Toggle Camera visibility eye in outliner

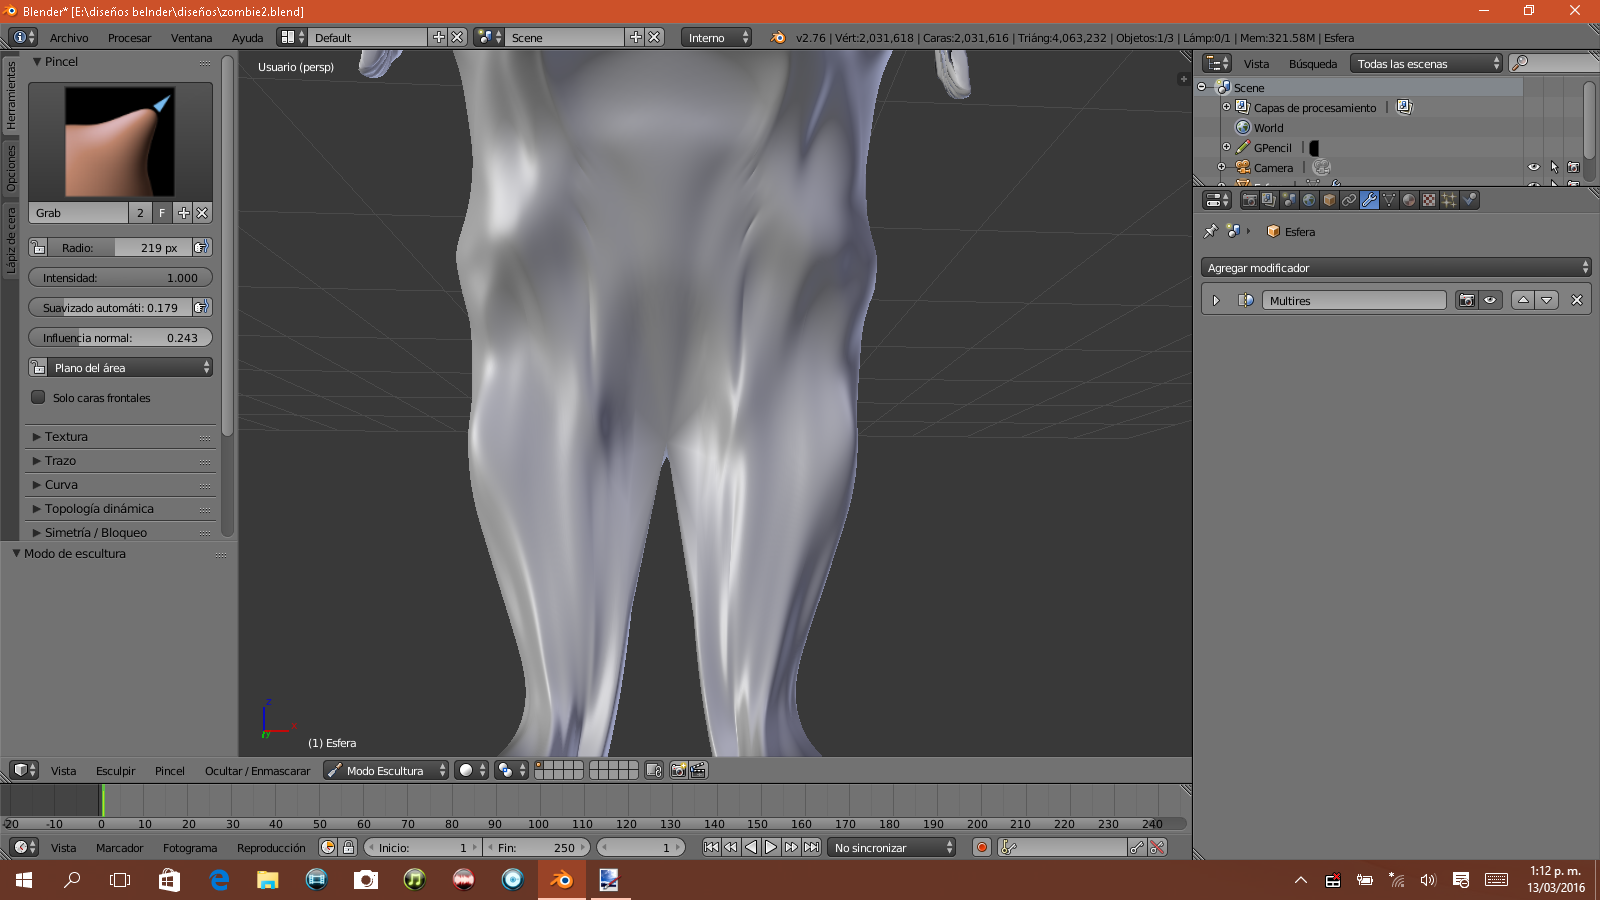click(x=1533, y=167)
